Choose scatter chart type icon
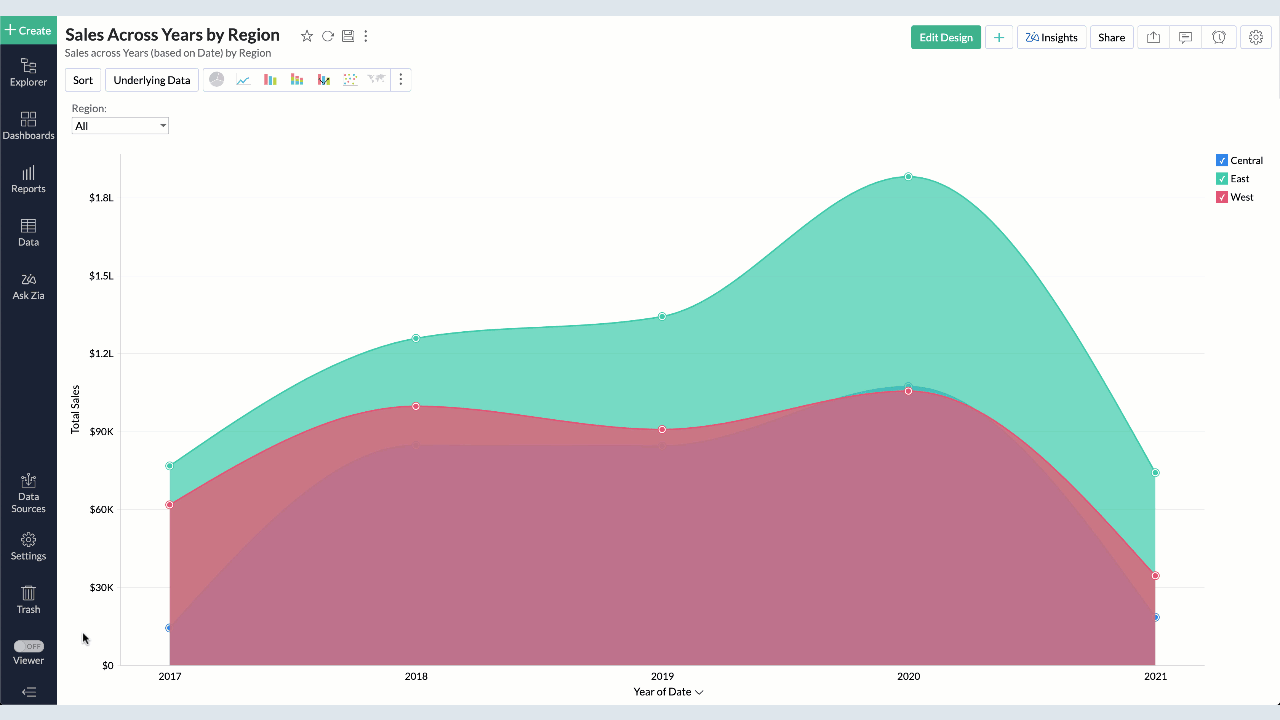This screenshot has width=1280, height=720. click(x=350, y=80)
